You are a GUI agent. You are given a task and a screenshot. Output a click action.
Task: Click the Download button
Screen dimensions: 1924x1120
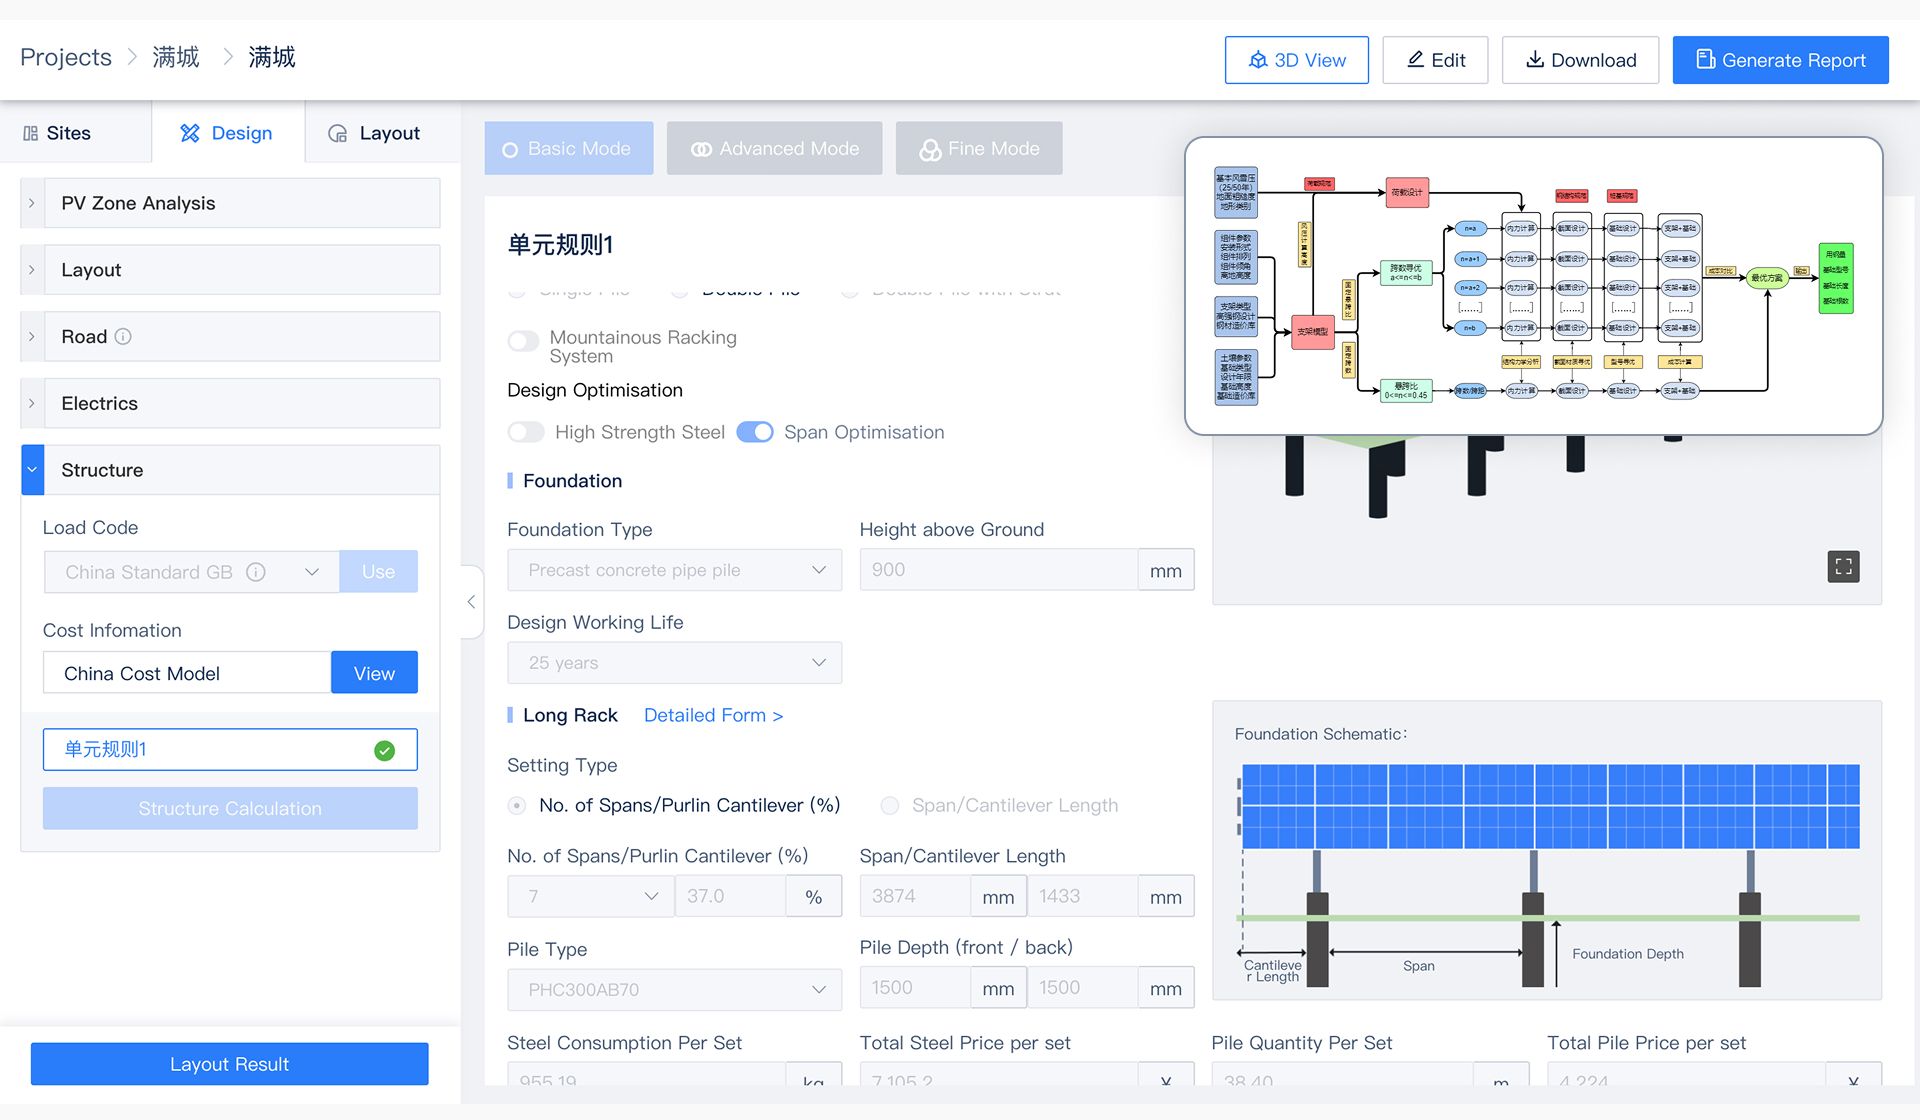(1583, 60)
